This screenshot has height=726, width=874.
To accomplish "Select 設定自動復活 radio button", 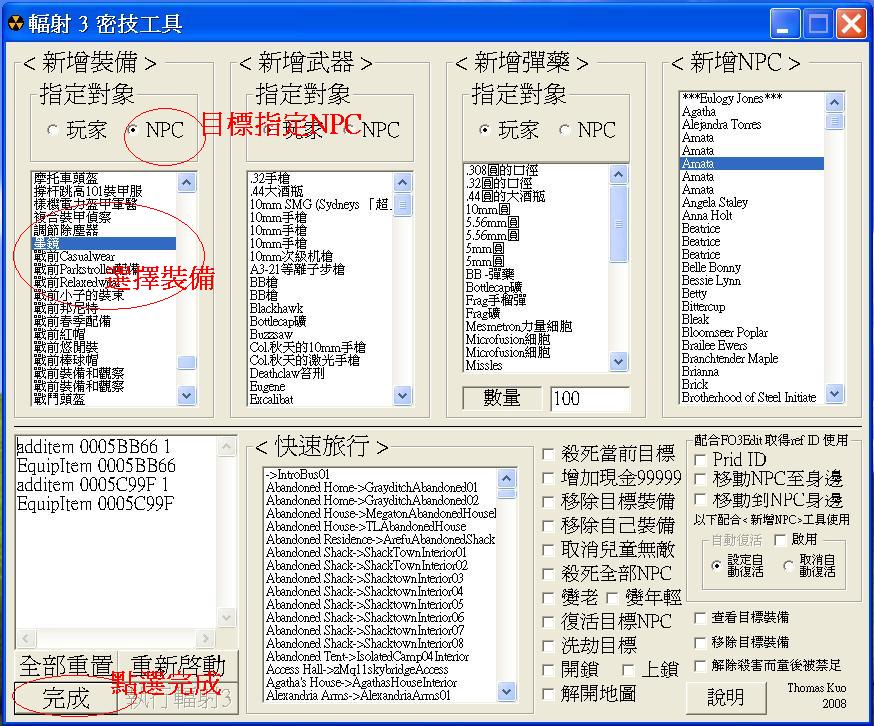I will point(715,566).
